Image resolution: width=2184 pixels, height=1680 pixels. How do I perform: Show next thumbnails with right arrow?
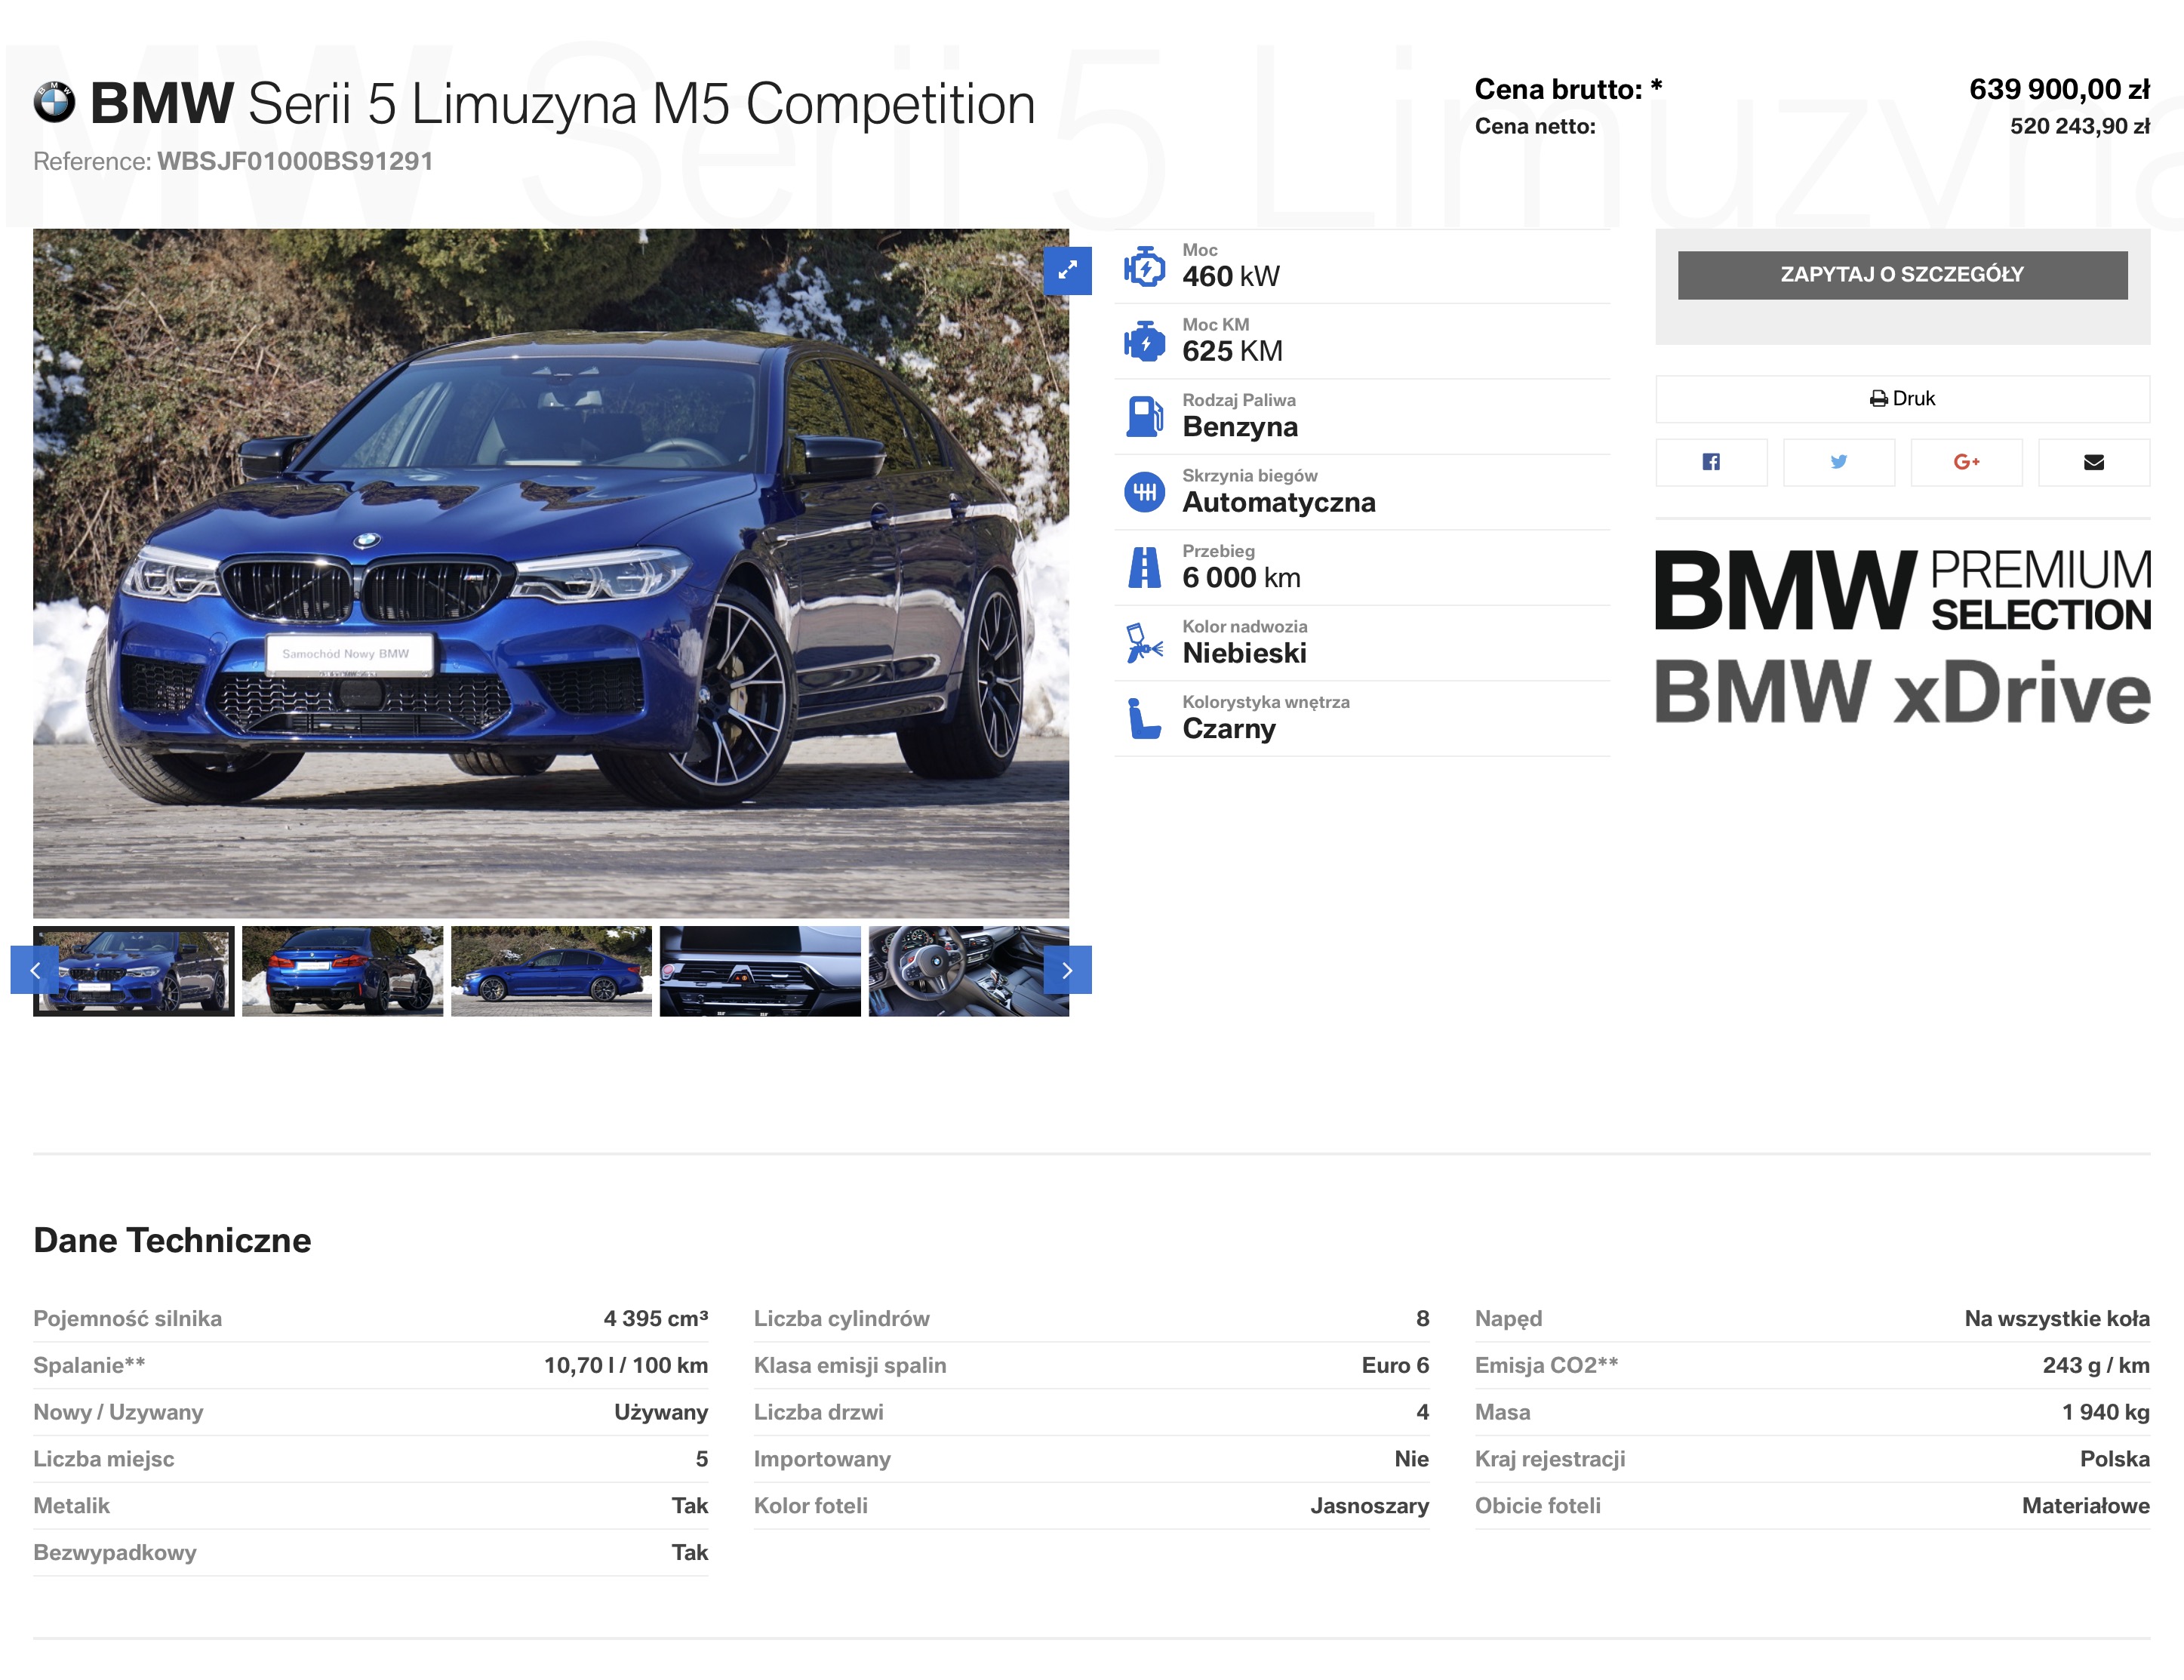coord(1067,970)
